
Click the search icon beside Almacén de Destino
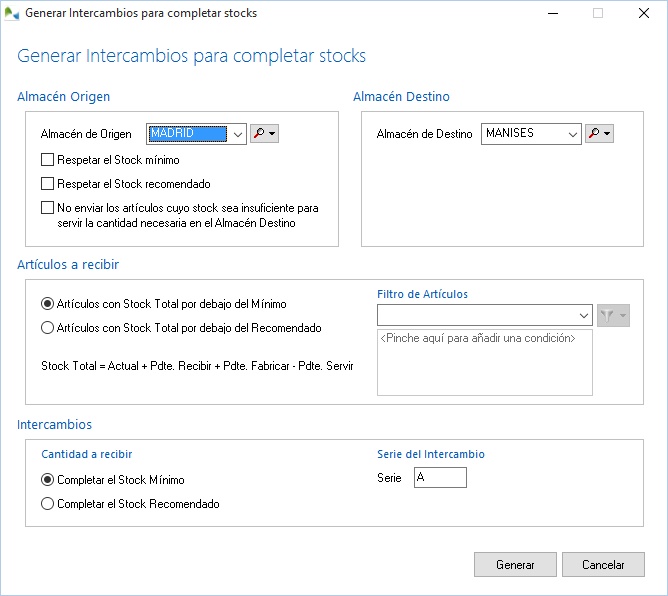(x=595, y=134)
